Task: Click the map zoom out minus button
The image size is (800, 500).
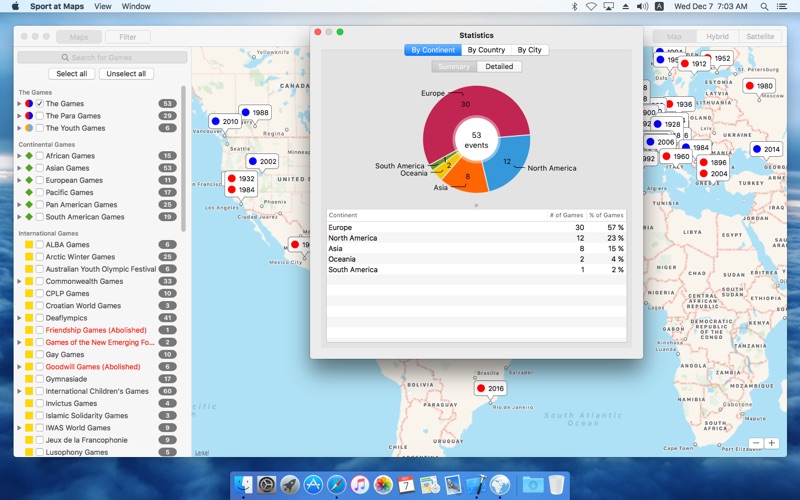Action: tap(756, 443)
